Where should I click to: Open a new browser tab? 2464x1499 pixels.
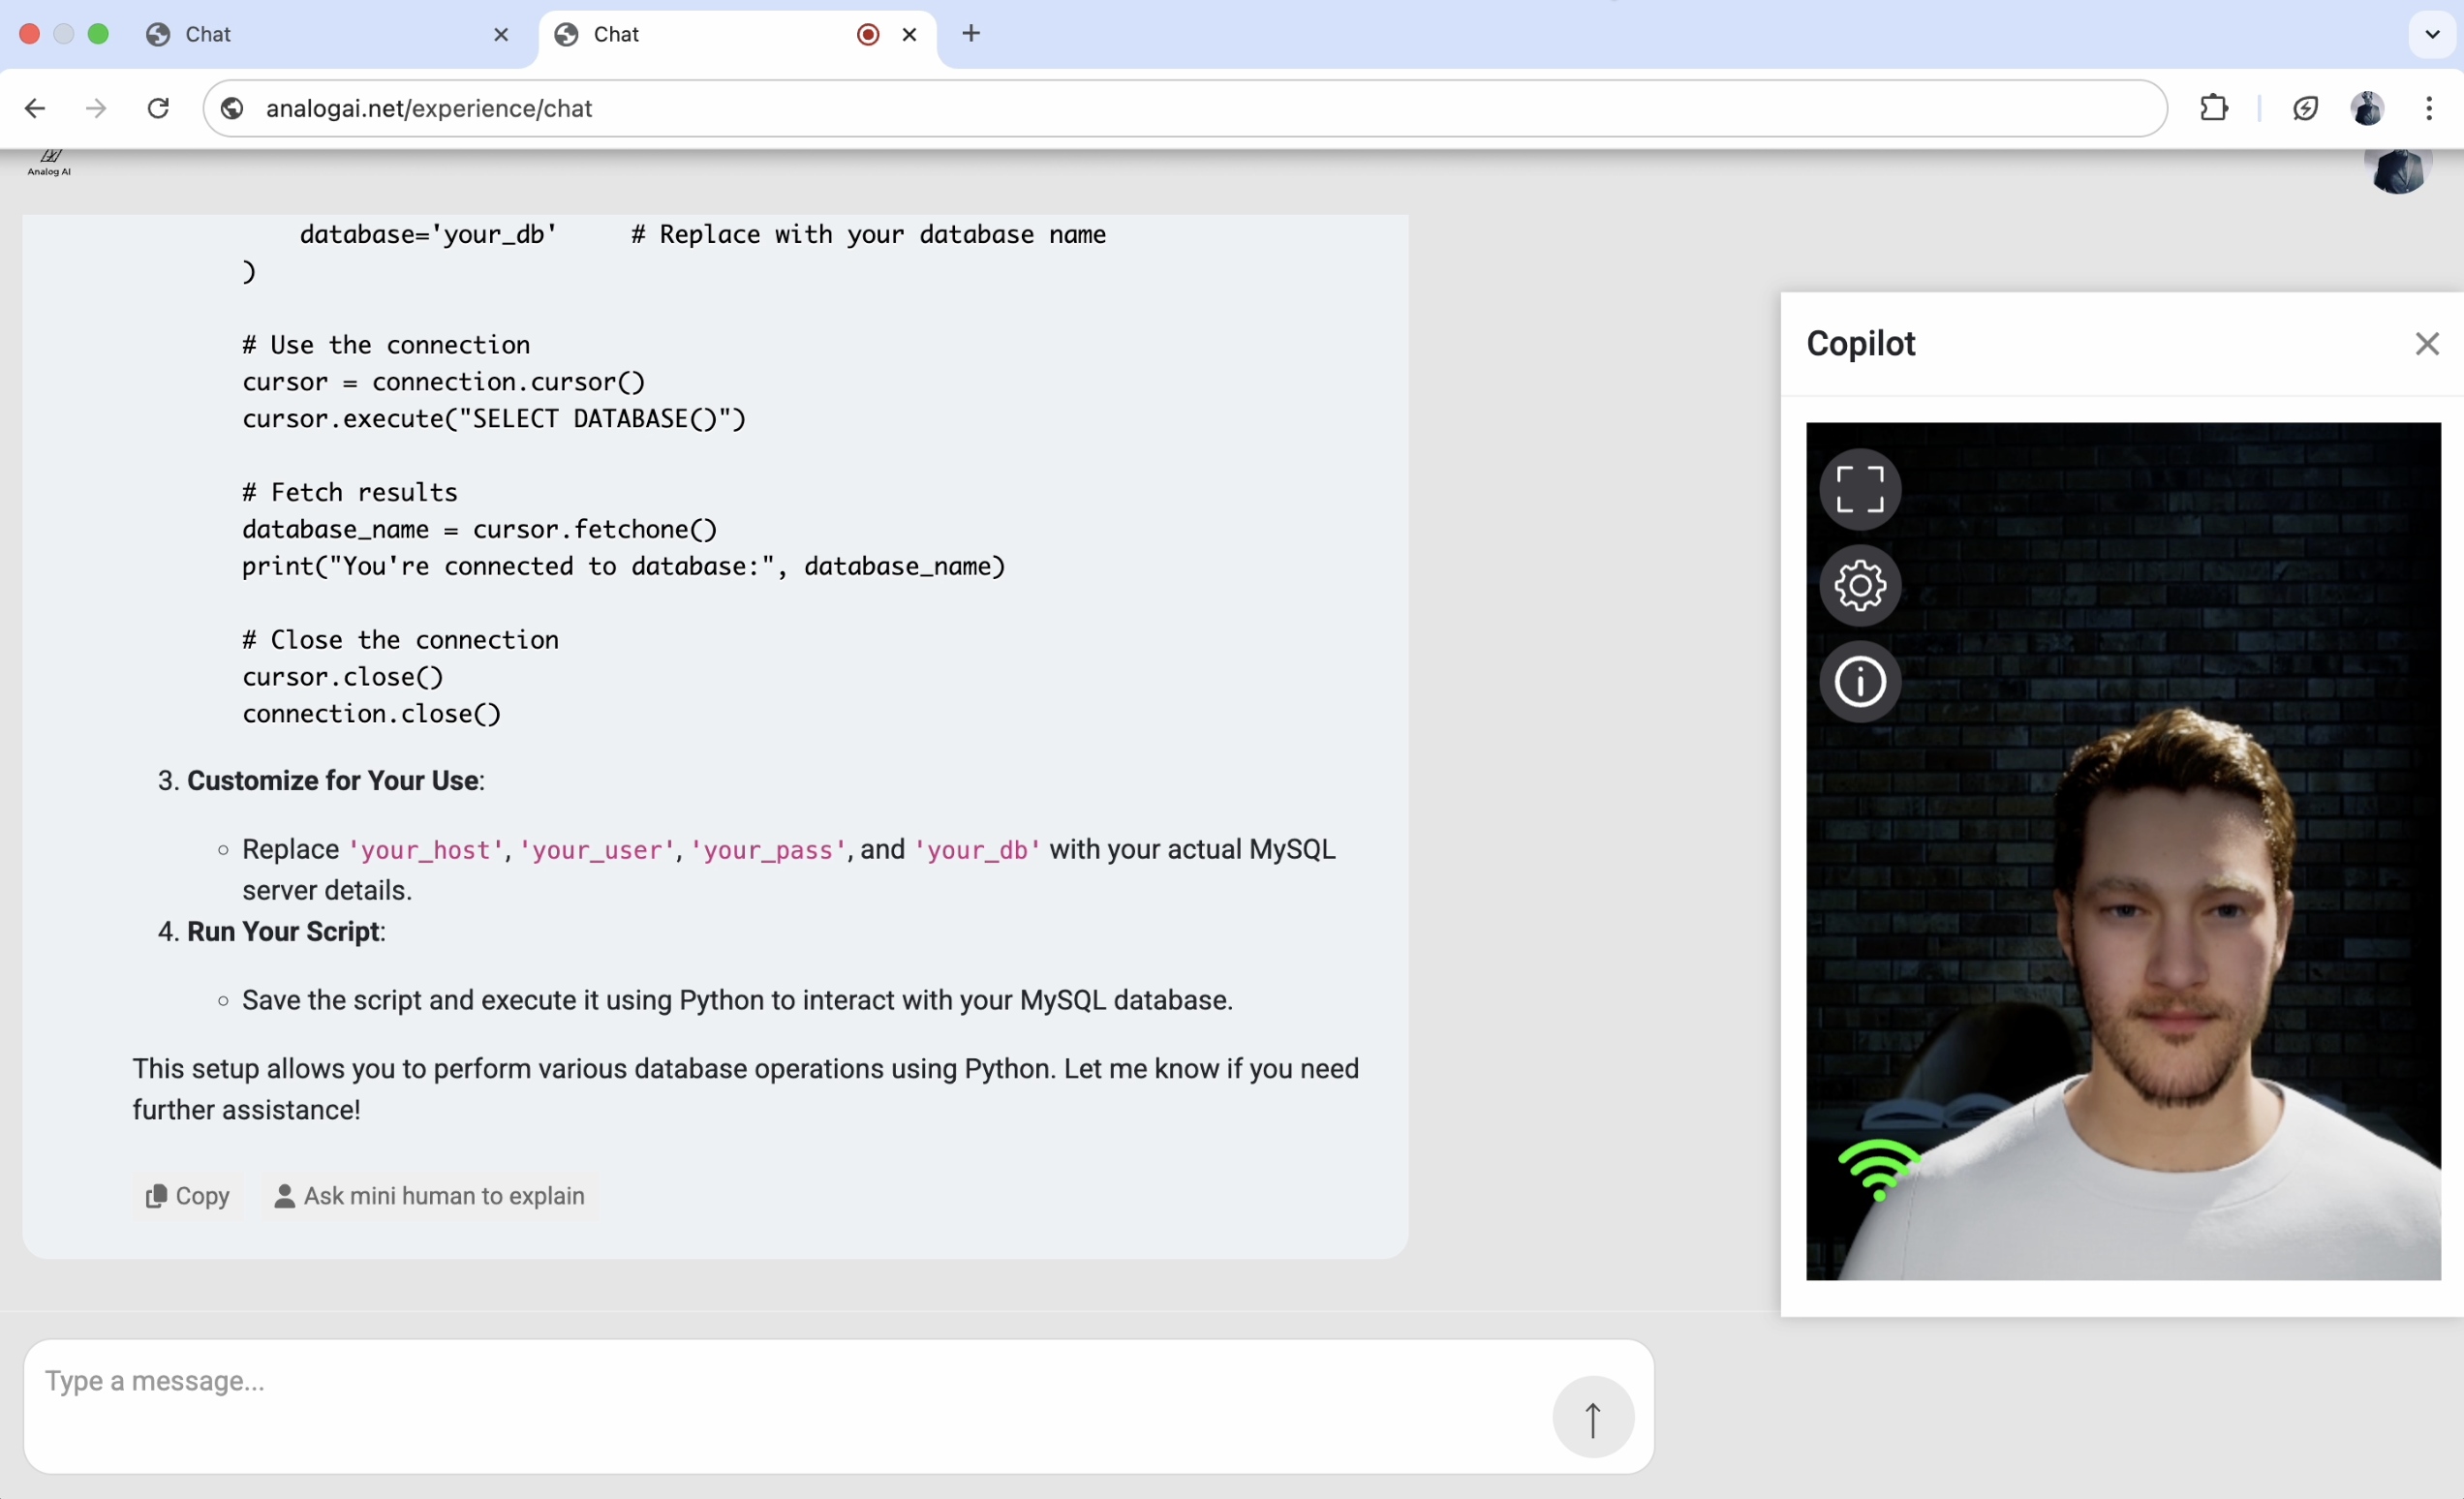pyautogui.click(x=970, y=34)
